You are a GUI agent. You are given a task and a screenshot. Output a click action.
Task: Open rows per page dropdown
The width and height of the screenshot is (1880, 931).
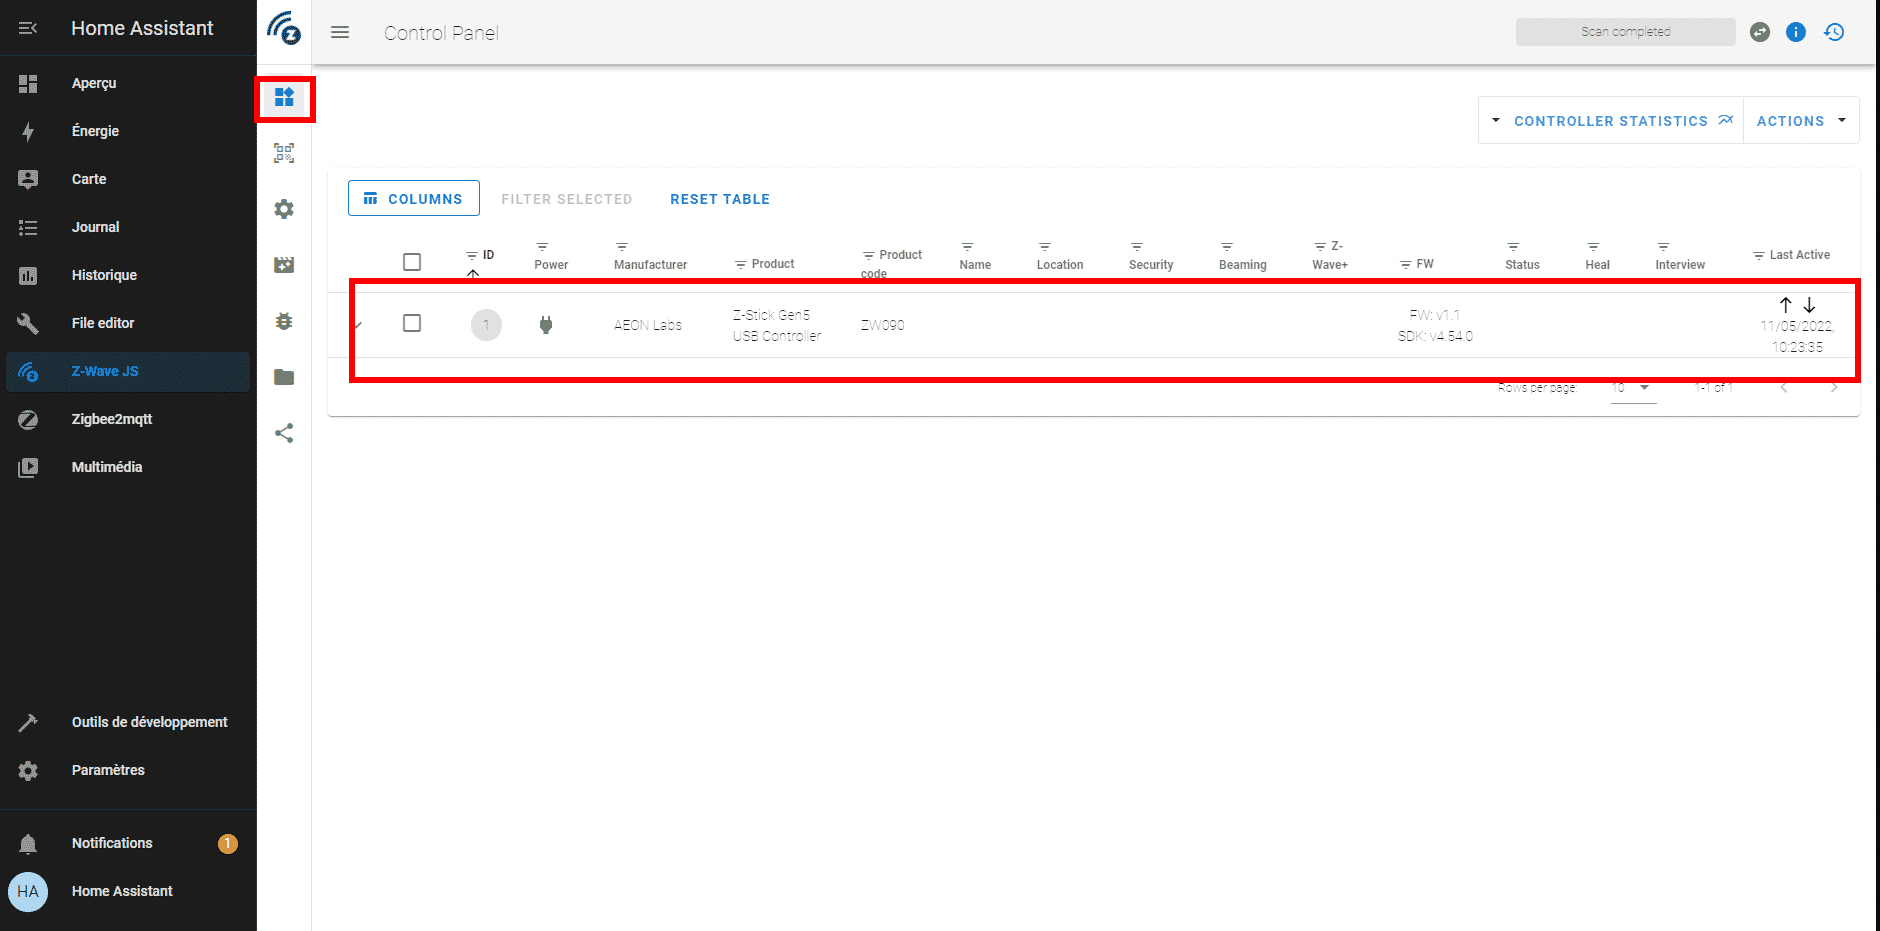[1633, 388]
